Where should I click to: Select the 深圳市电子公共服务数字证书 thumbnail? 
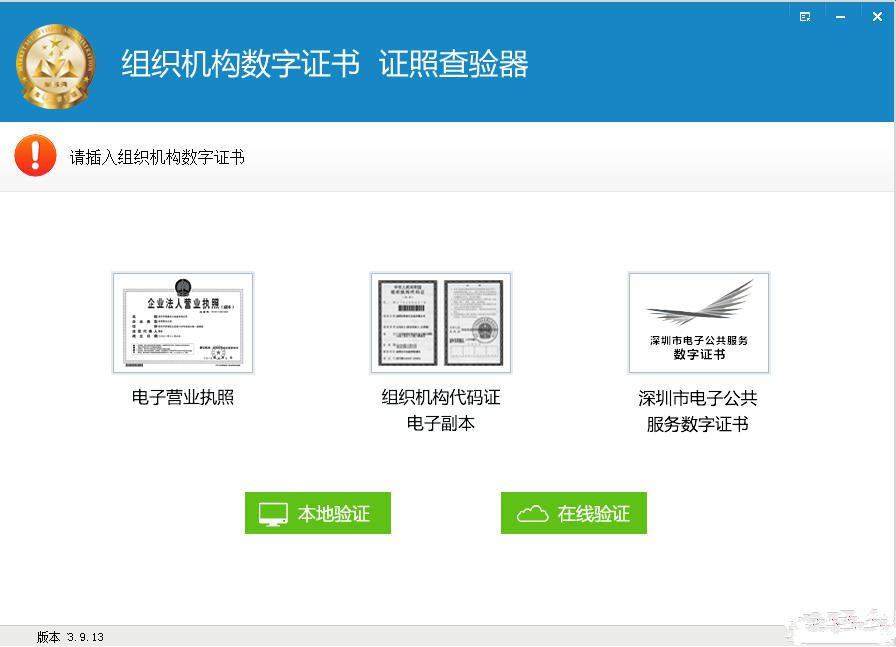pos(698,322)
